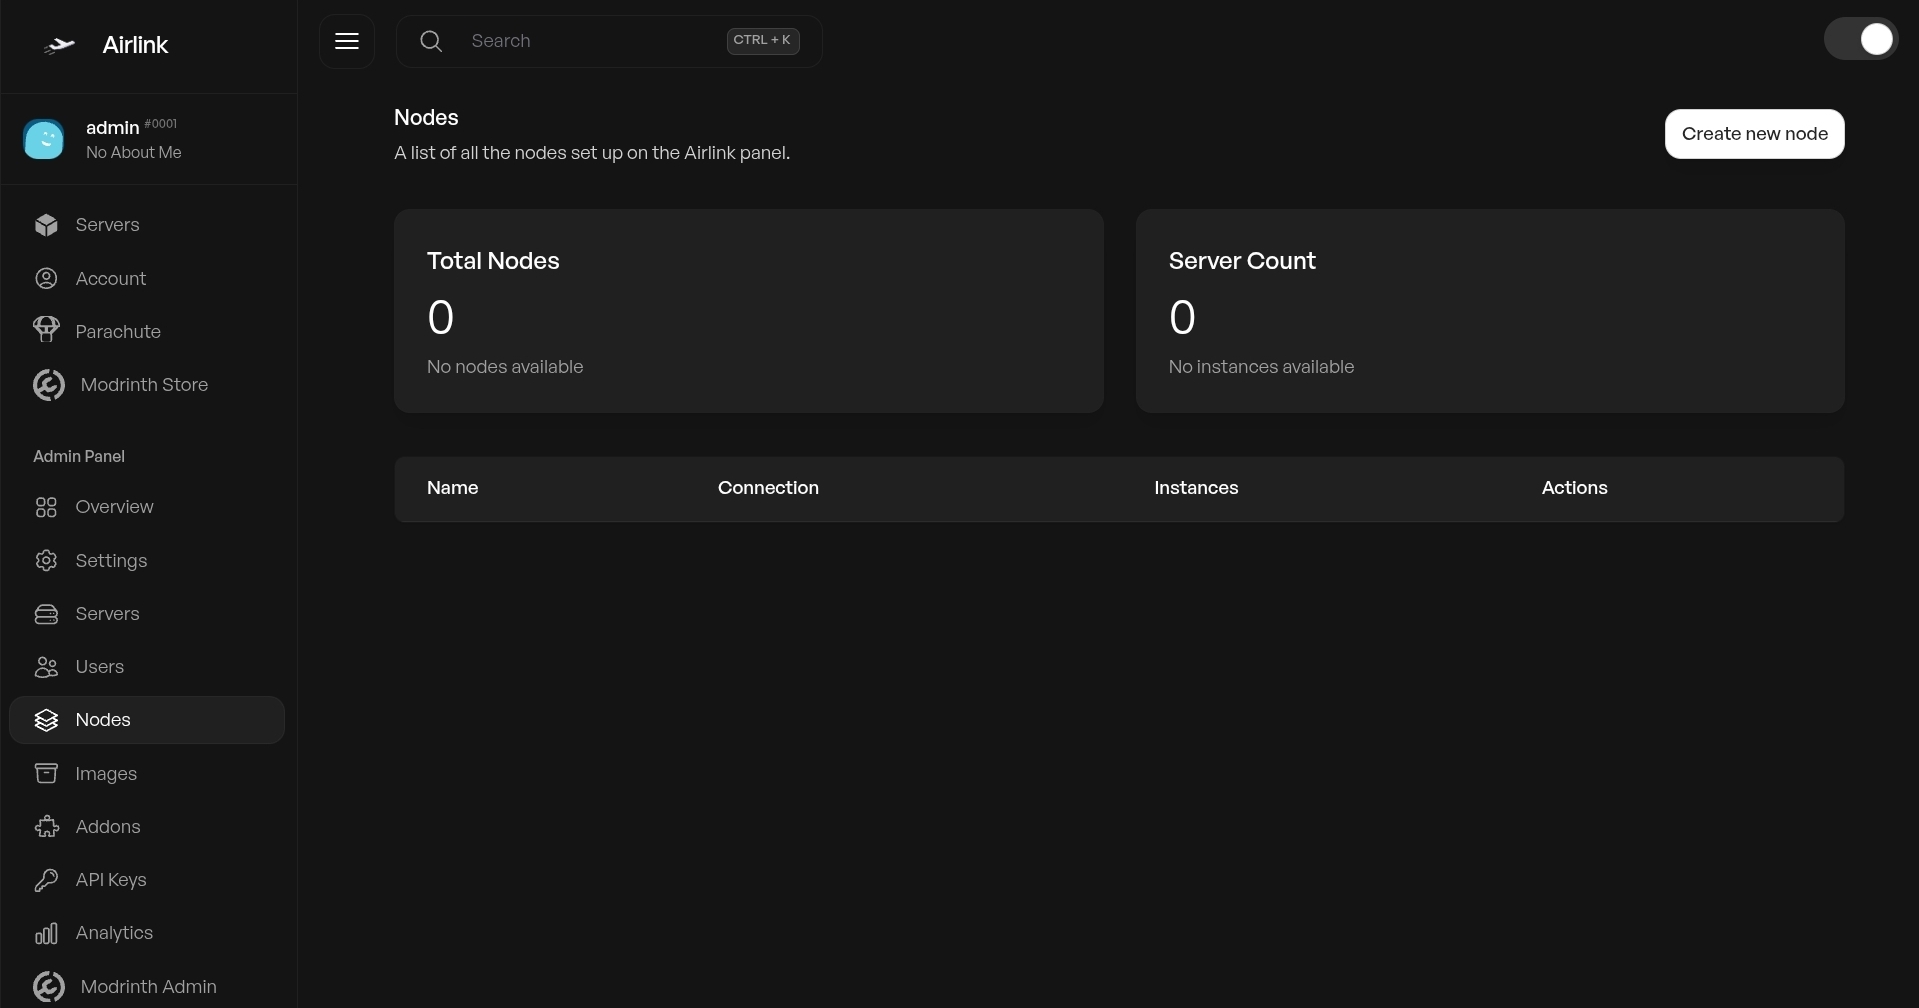Click the admin user avatar

[x=44, y=139]
